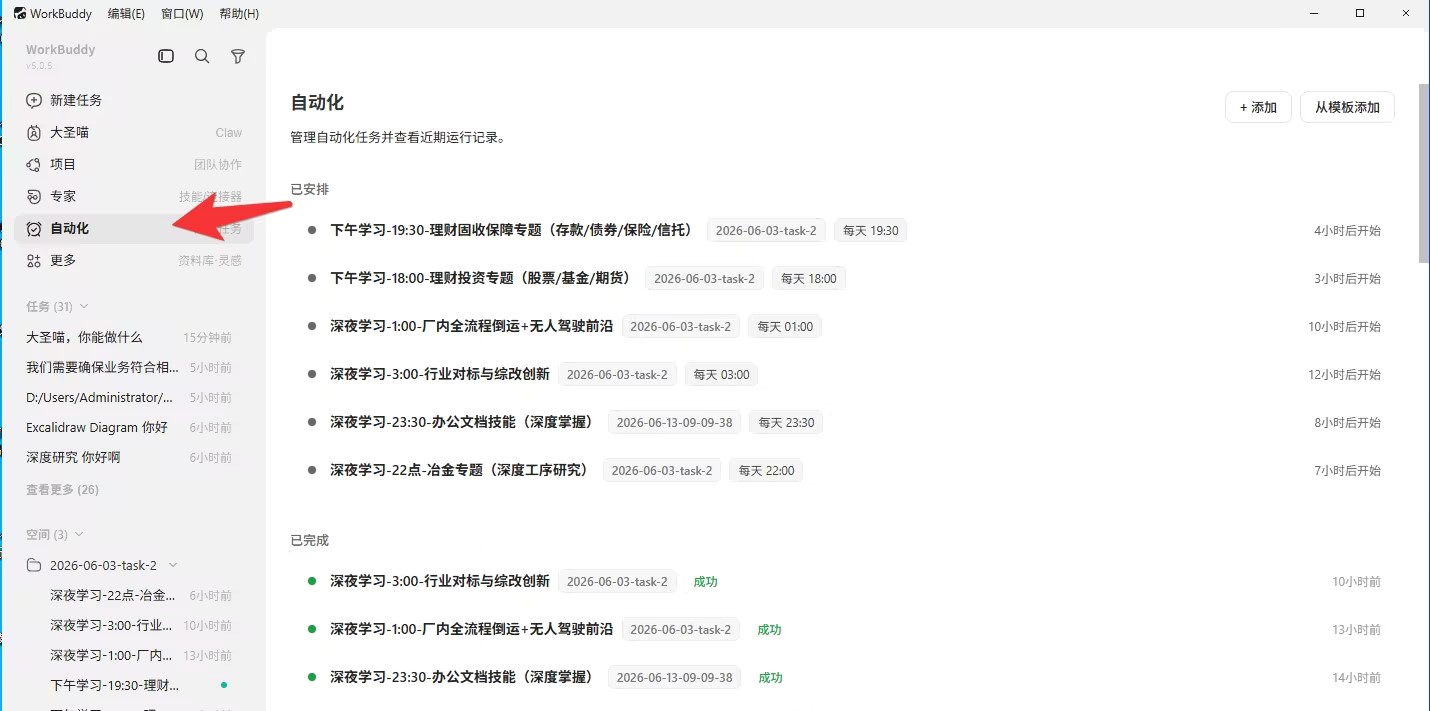This screenshot has height=711, width=1430.
Task: Toggle the sidebar panel icon
Action: click(x=166, y=57)
